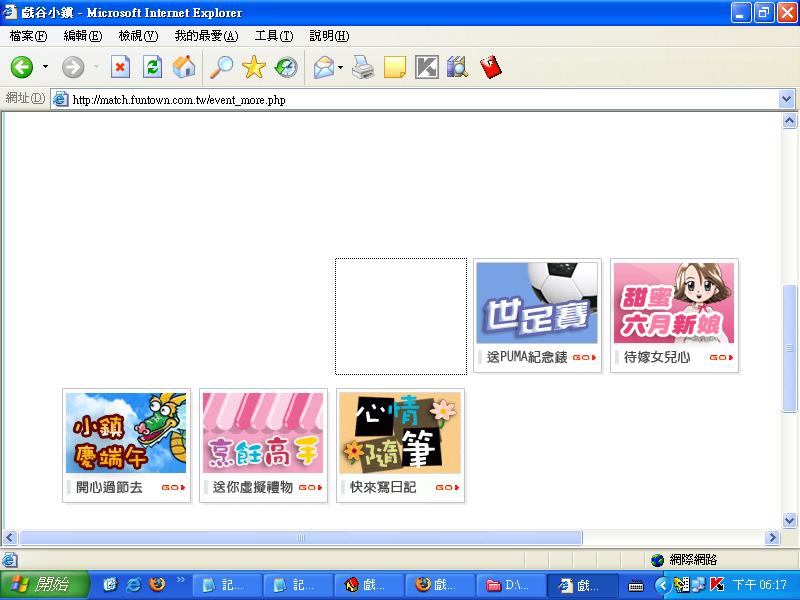Viewport: 800px width, 600px height.
Task: Click GO next to 送你虛擬禮物
Action: (x=310, y=488)
